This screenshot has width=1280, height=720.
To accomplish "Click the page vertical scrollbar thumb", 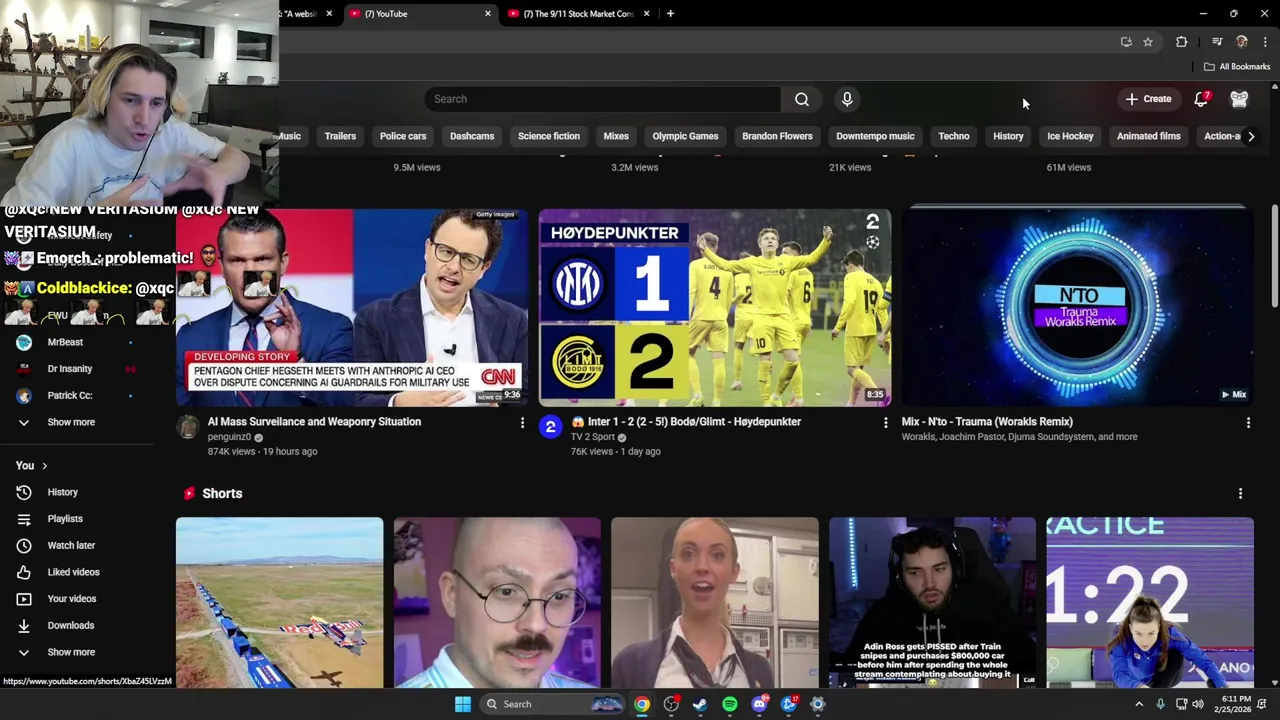I will coord(1274,256).
